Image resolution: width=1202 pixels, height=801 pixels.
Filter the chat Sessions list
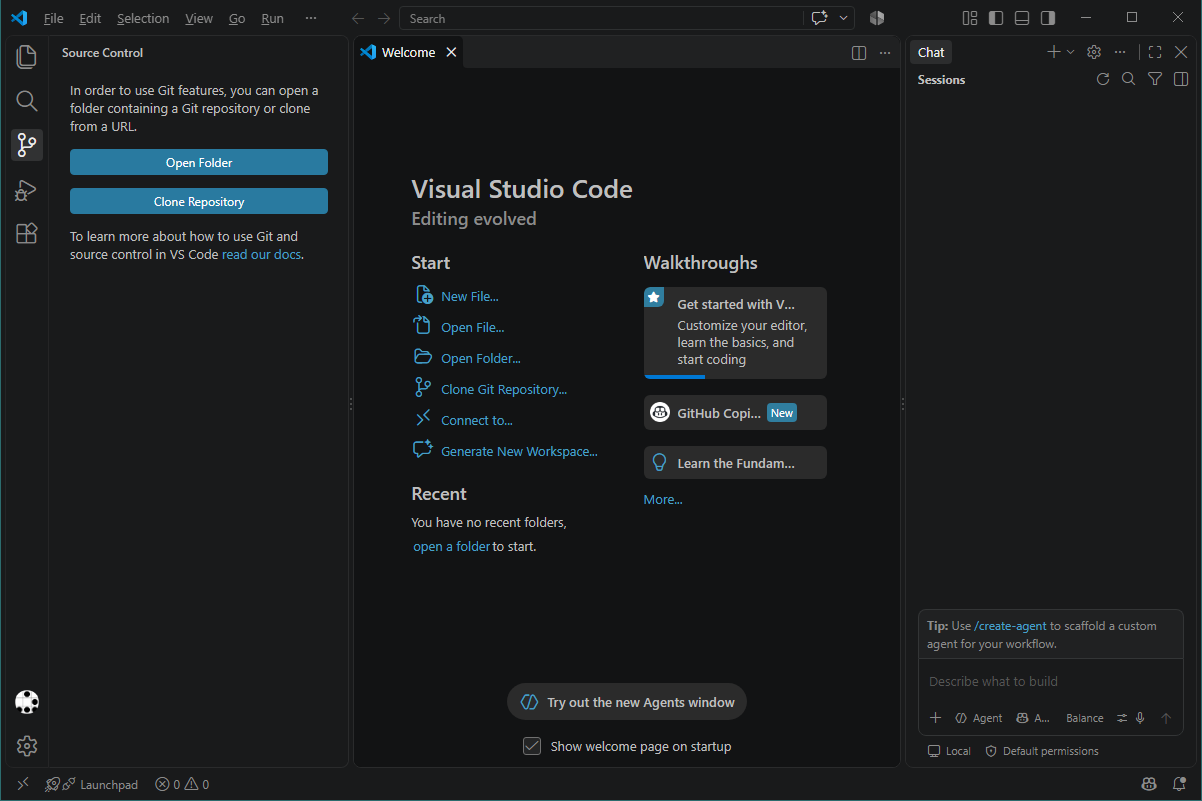coord(1155,79)
